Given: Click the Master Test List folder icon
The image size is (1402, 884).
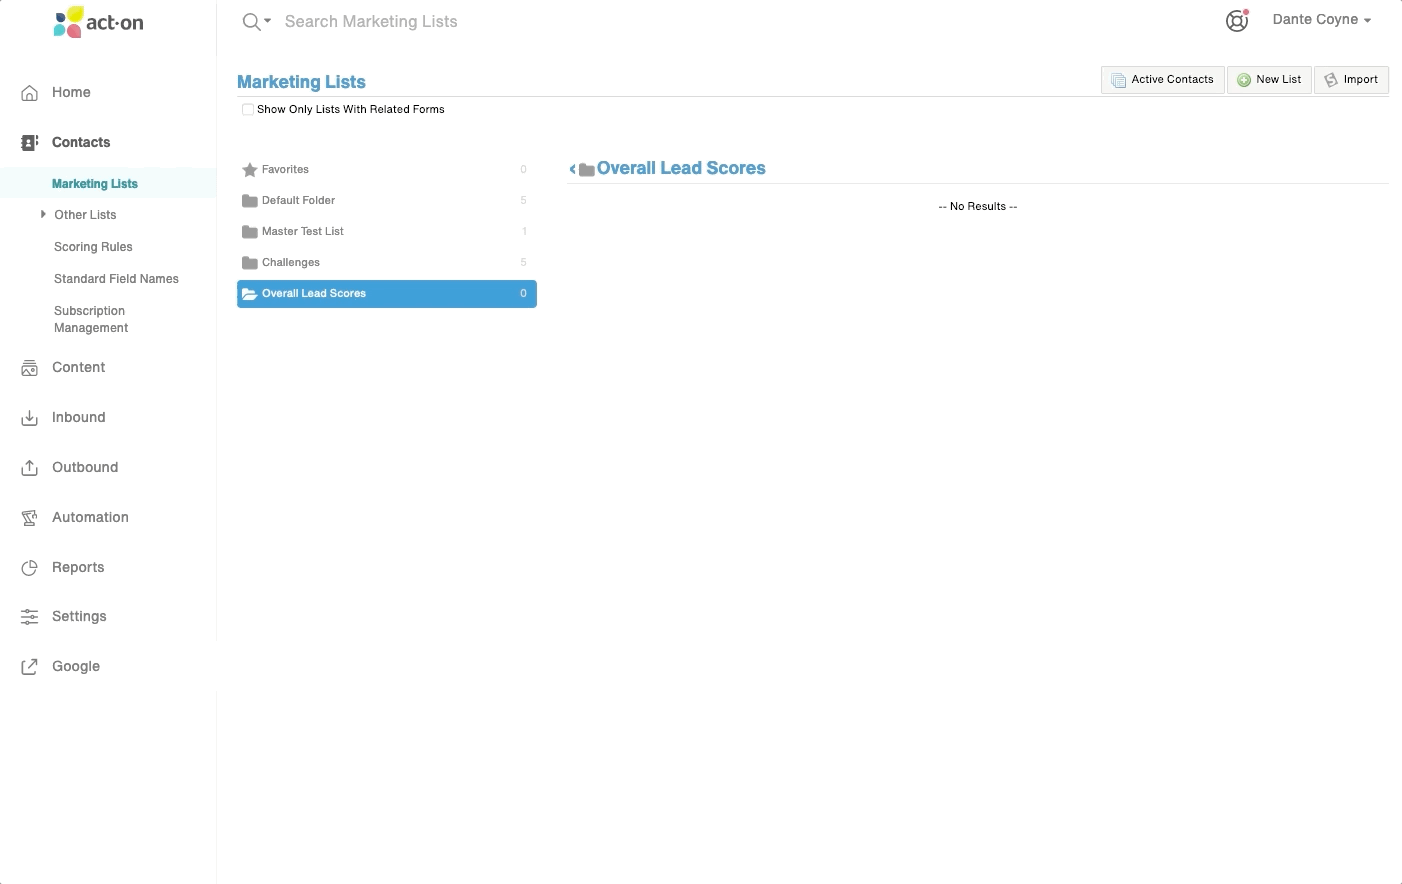Looking at the screenshot, I should click(x=250, y=232).
